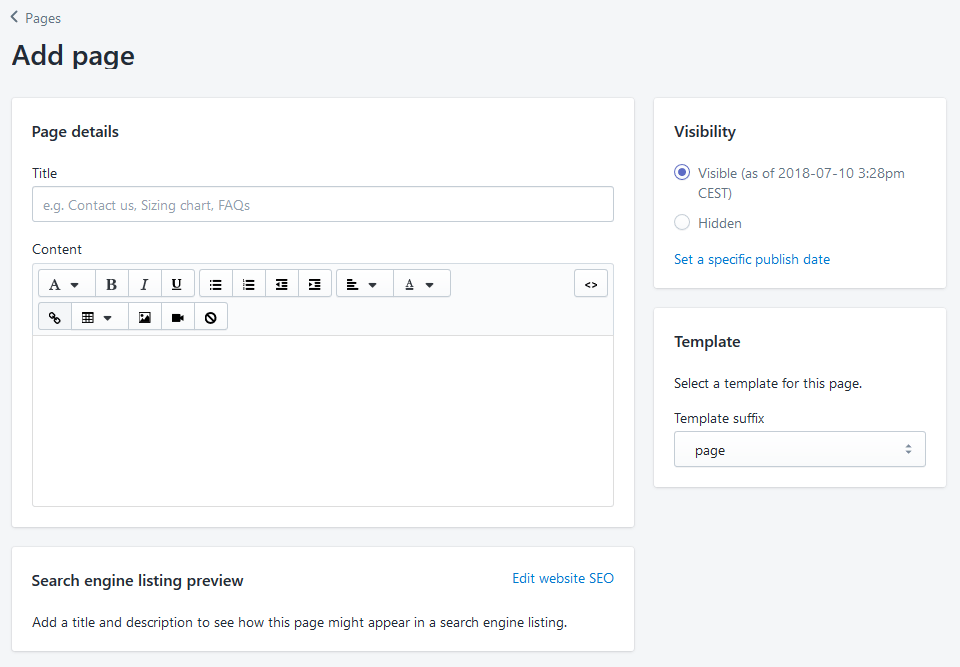Screen dimensions: 960x667
Task: Indent the current paragraph
Action: pyautogui.click(x=315, y=284)
